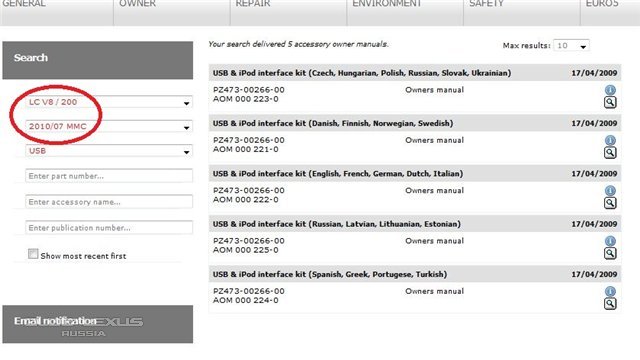Screen dimensions: 640x360
Task: Open info icon for AOM 000 223-0
Action: click(x=610, y=90)
